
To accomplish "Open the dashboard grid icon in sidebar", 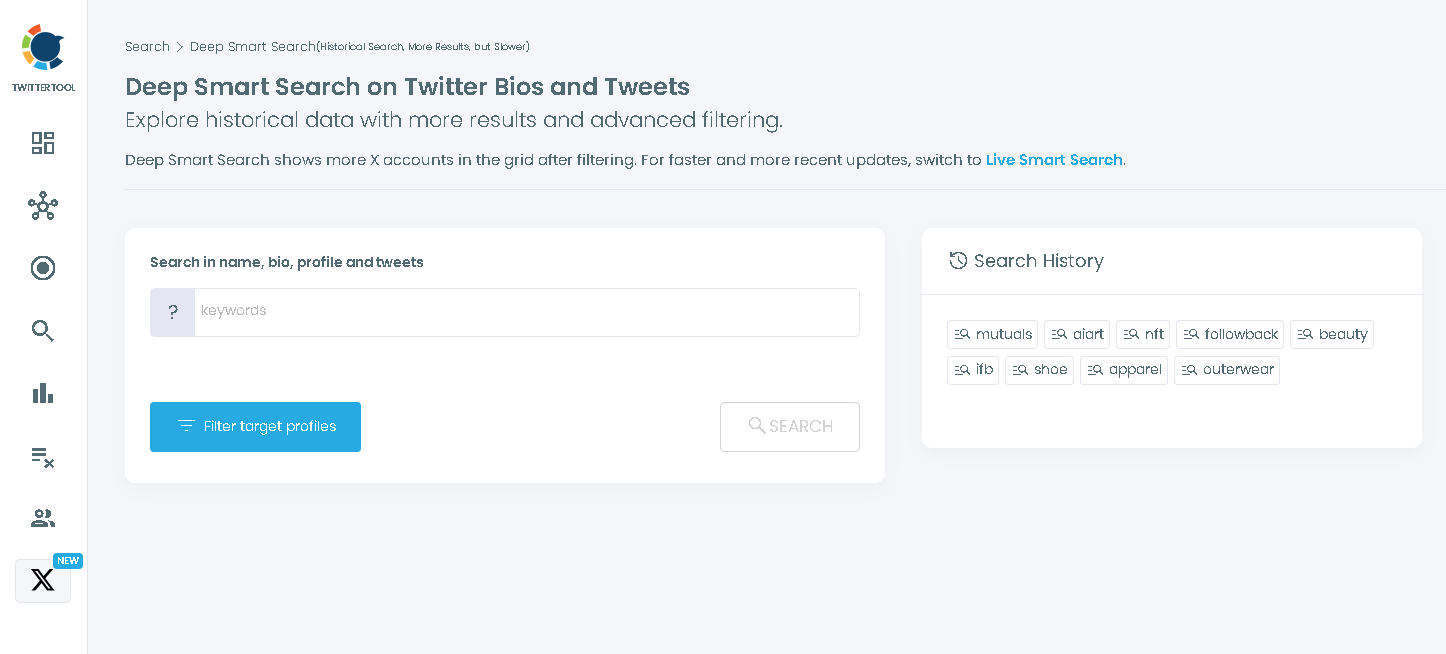I will click(42, 143).
